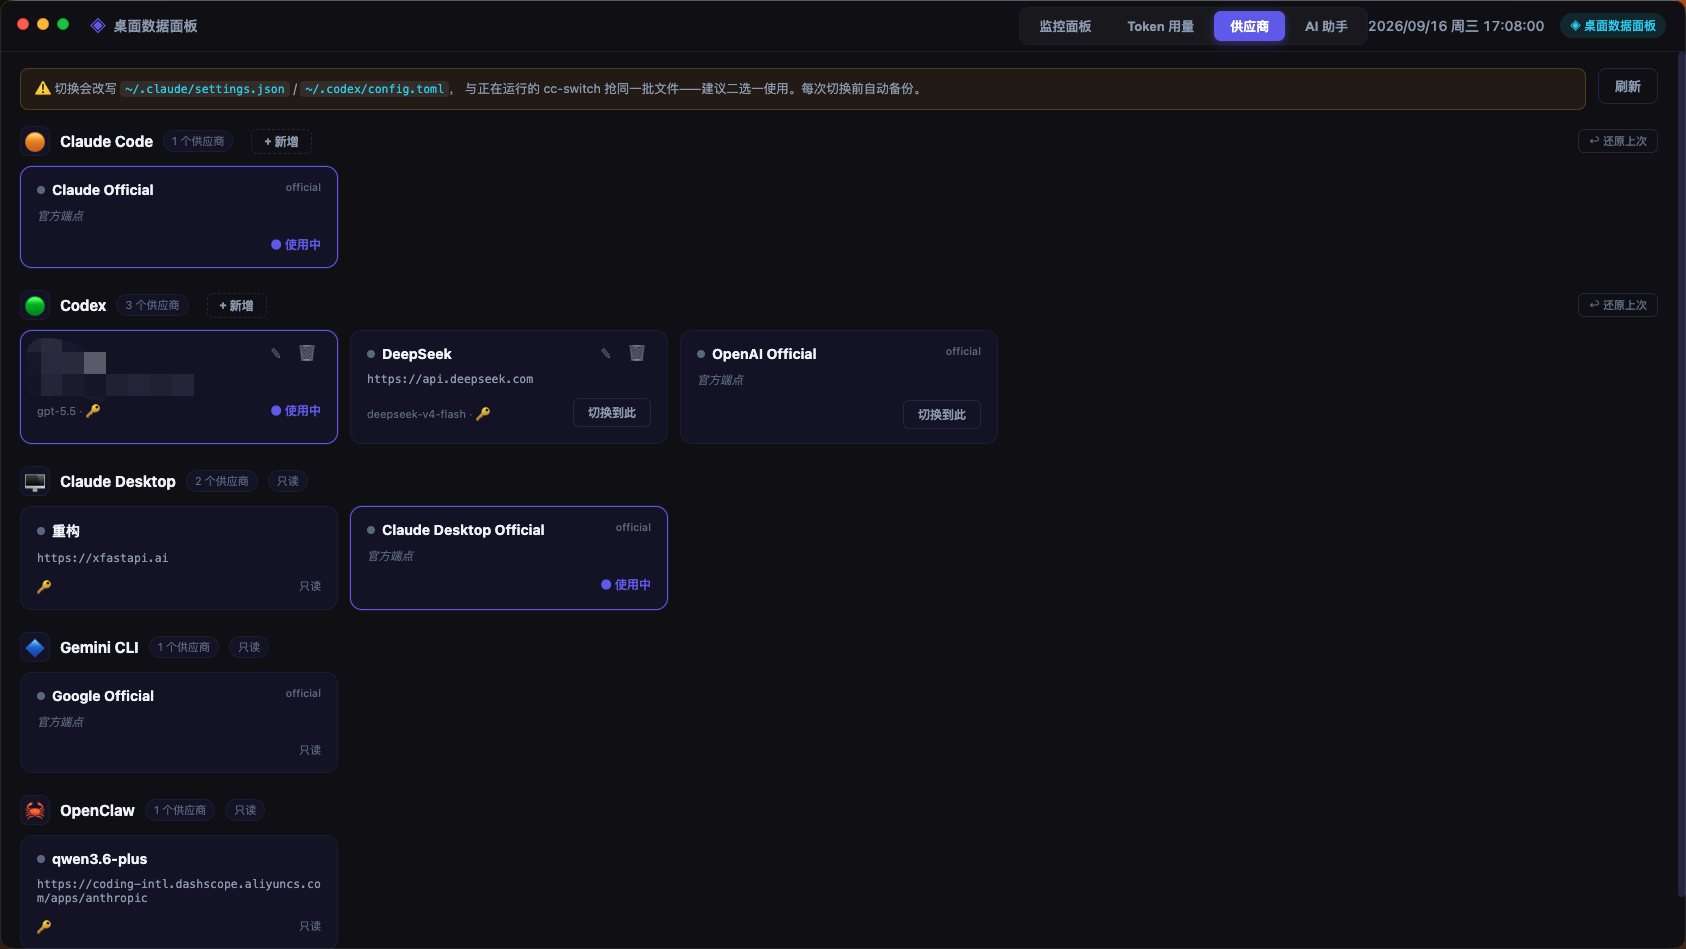Screen dimensions: 1686x949
Task: Click the qwen3.6-plus provider name
Action: (99, 859)
